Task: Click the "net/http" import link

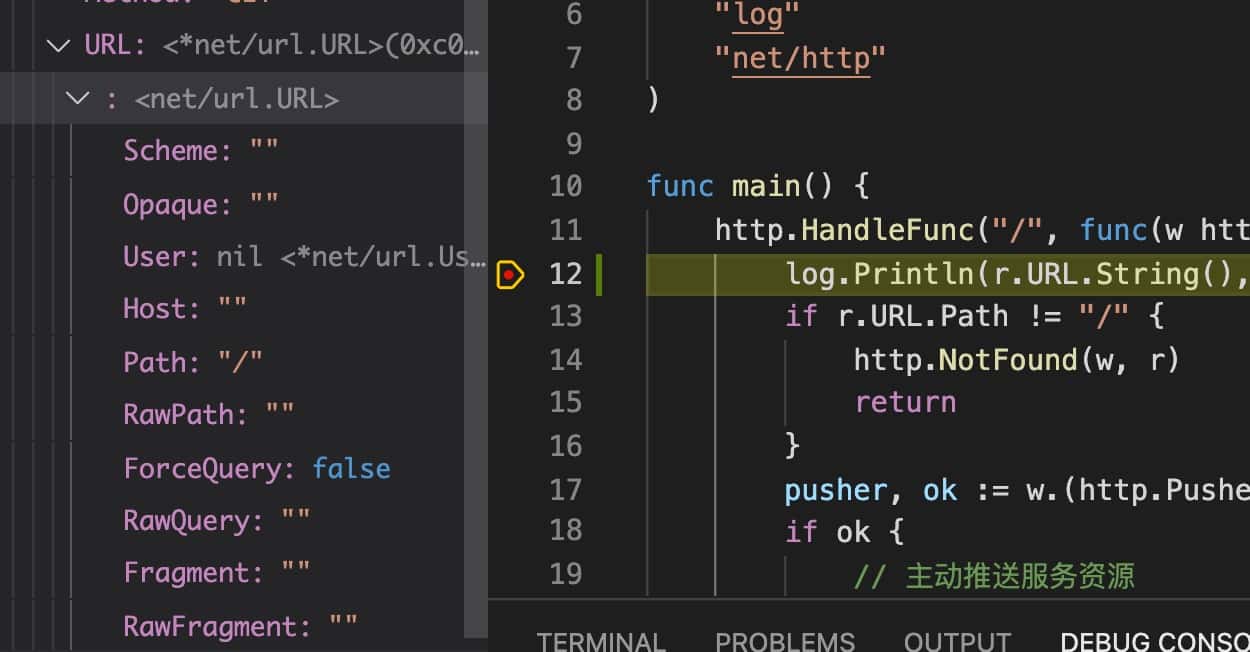Action: click(801, 58)
